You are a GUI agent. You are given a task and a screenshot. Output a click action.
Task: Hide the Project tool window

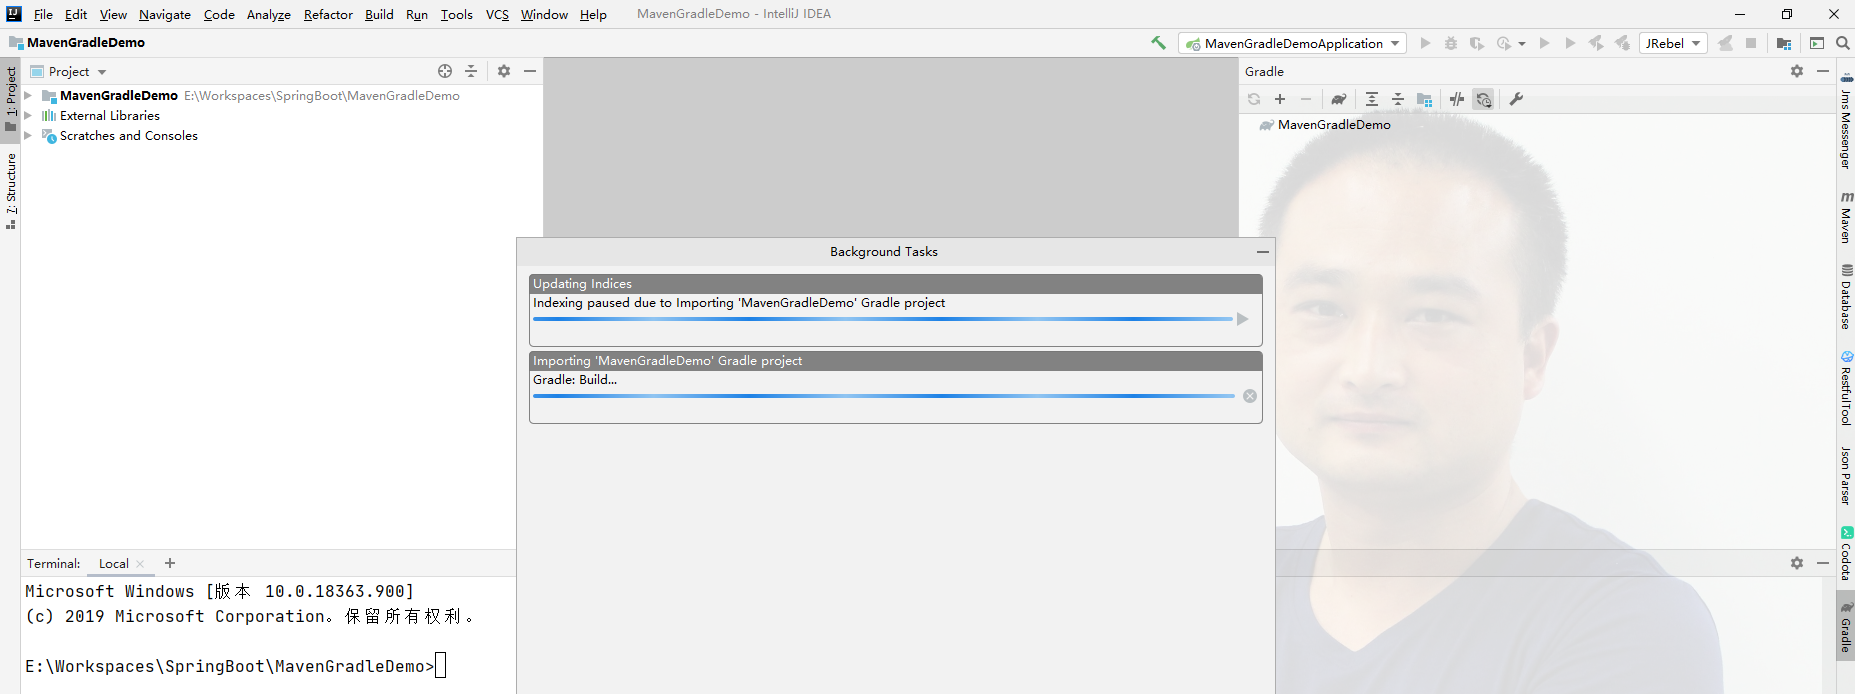point(530,71)
